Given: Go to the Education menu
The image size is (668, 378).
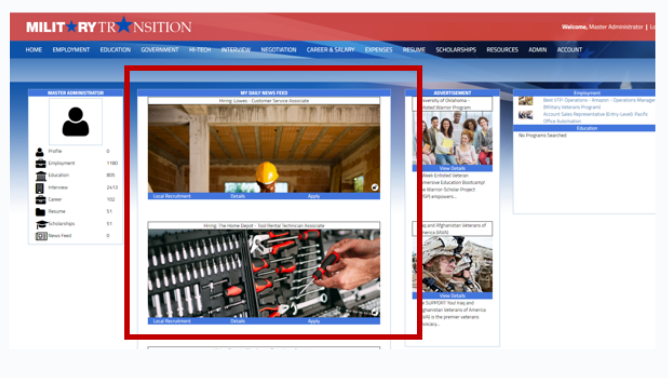Looking at the screenshot, I should (x=115, y=50).
